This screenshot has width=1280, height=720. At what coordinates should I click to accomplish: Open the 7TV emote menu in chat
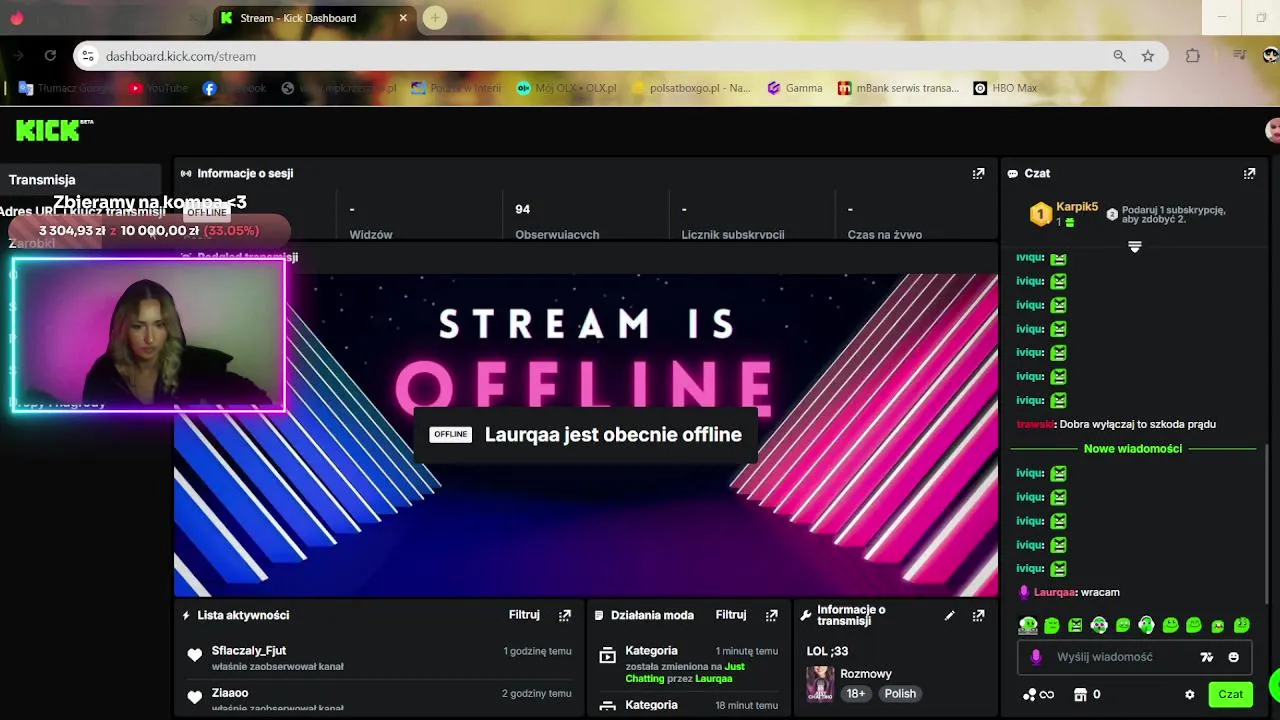[x=1207, y=657]
